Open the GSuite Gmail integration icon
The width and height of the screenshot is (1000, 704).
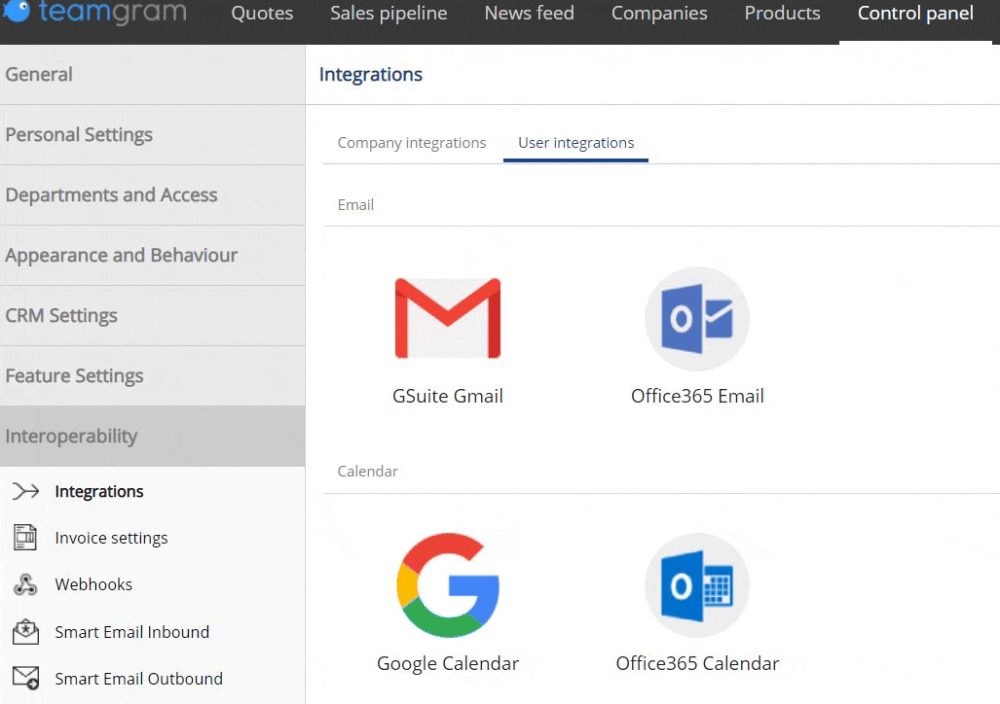(x=448, y=318)
